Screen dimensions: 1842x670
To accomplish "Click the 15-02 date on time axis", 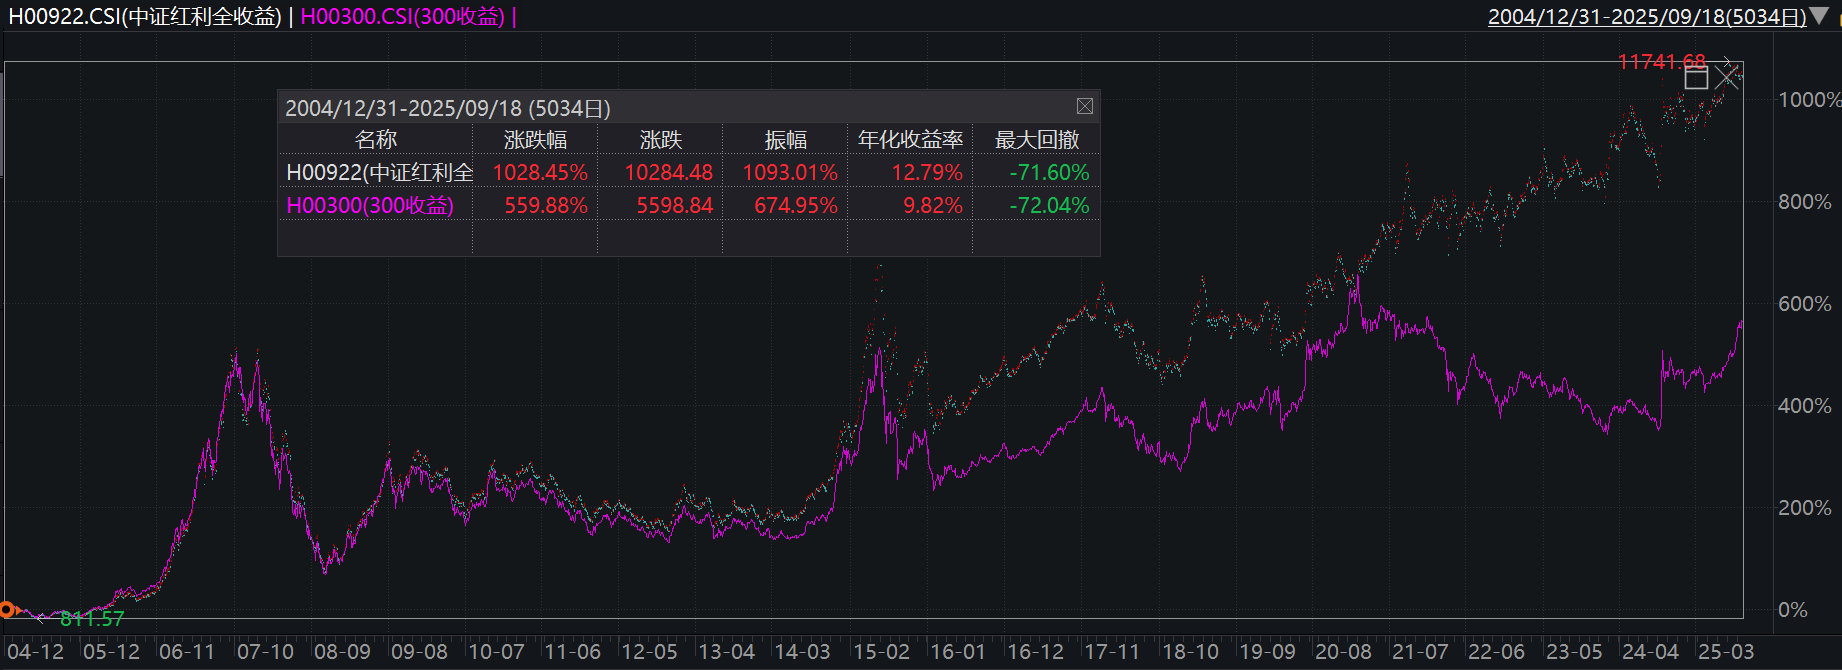I will point(881,652).
